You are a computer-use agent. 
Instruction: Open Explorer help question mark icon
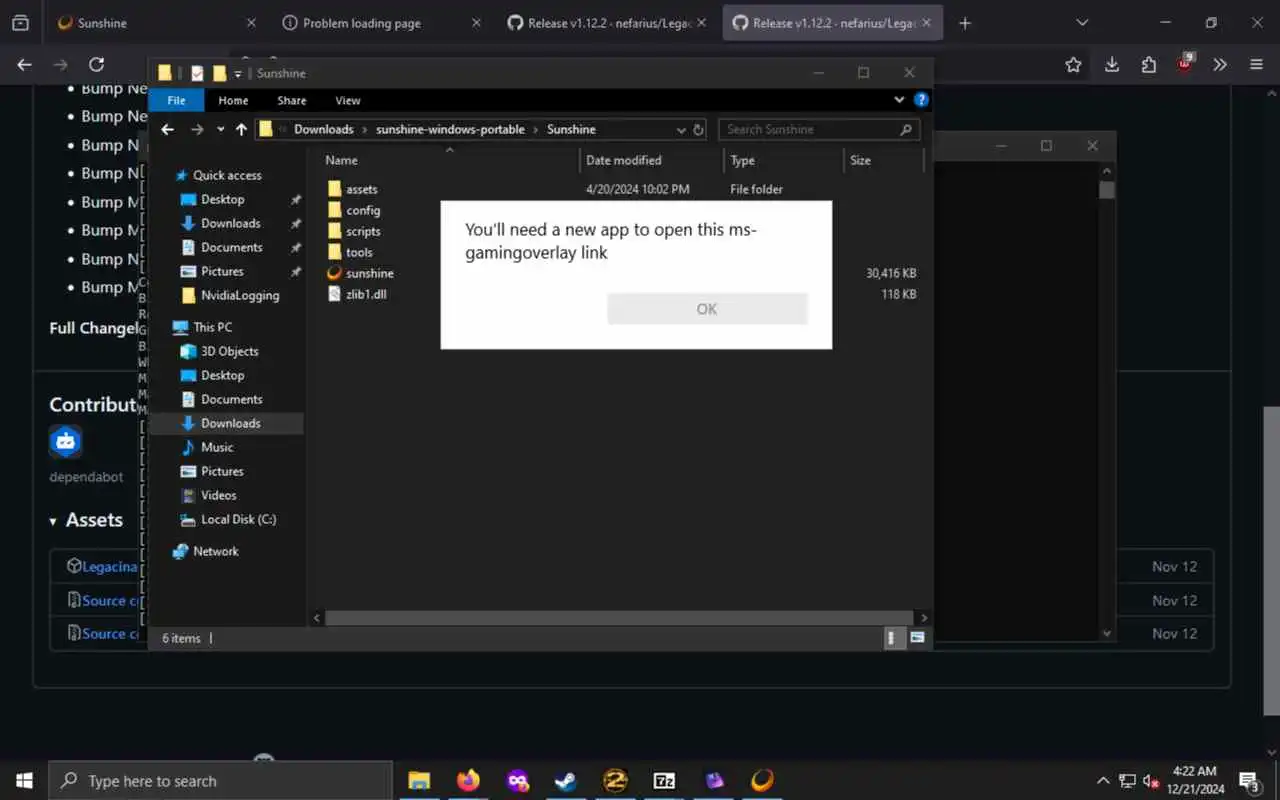[921, 100]
